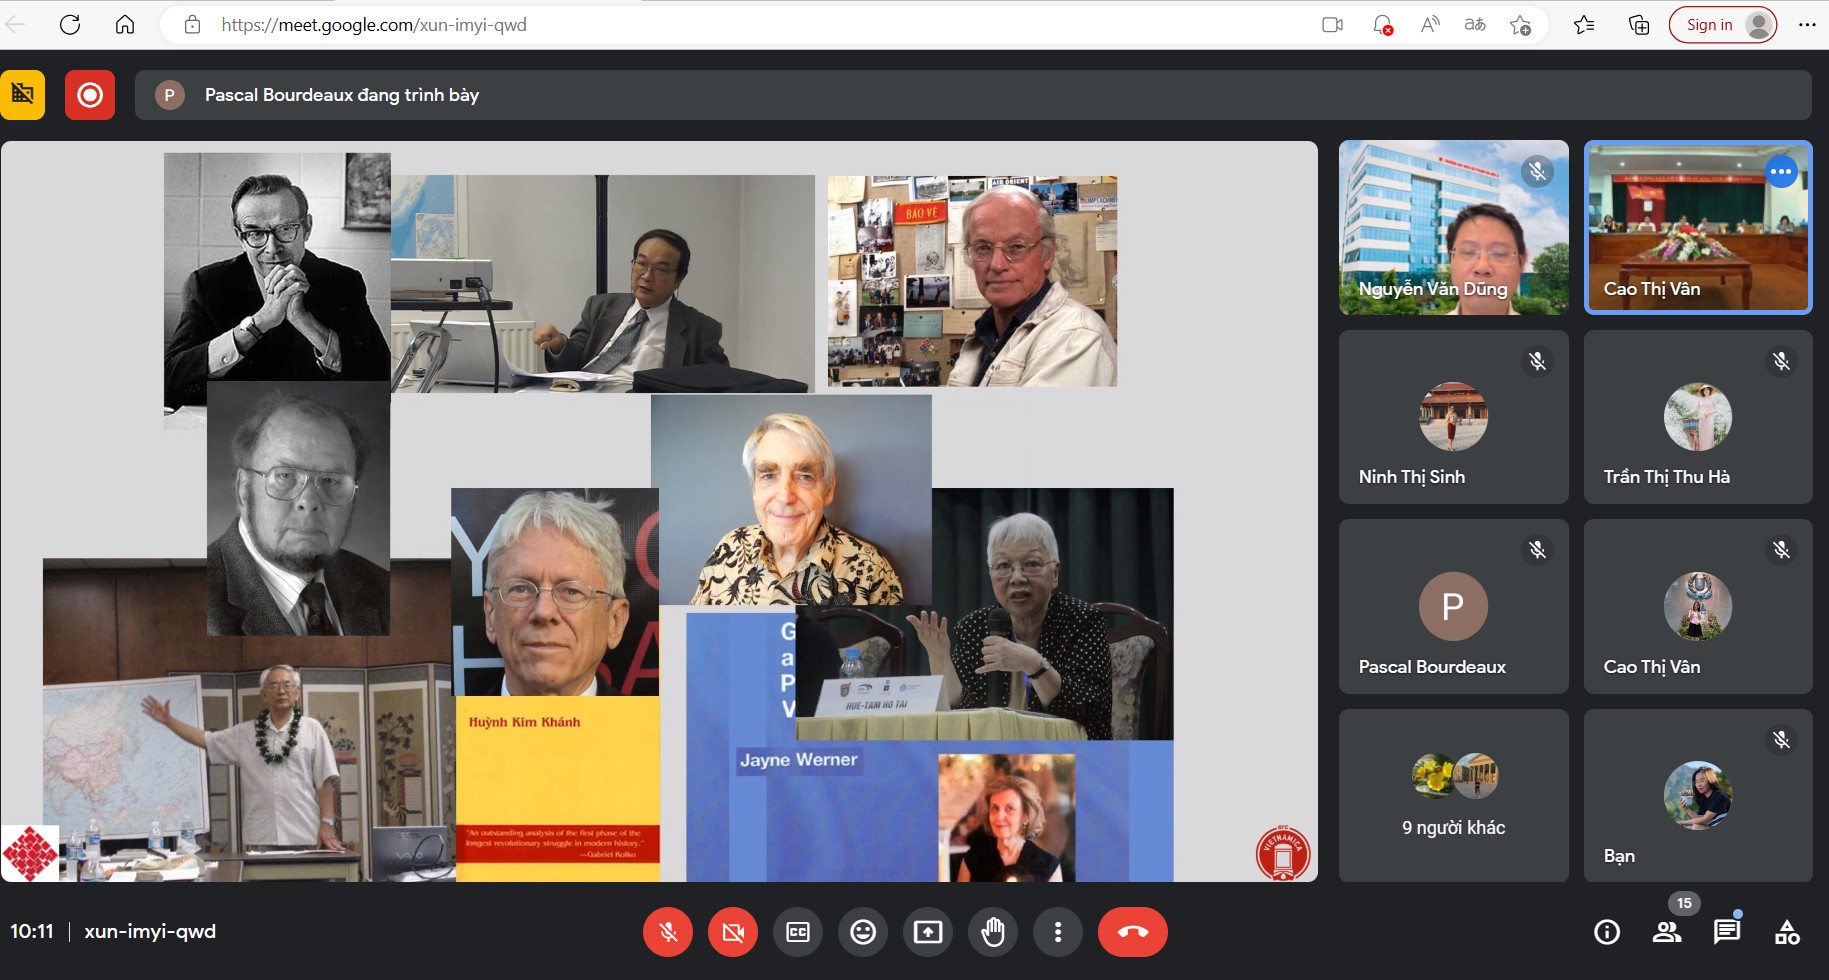Start presenting your screen
Viewport: 1829px width, 980px height.
928,932
